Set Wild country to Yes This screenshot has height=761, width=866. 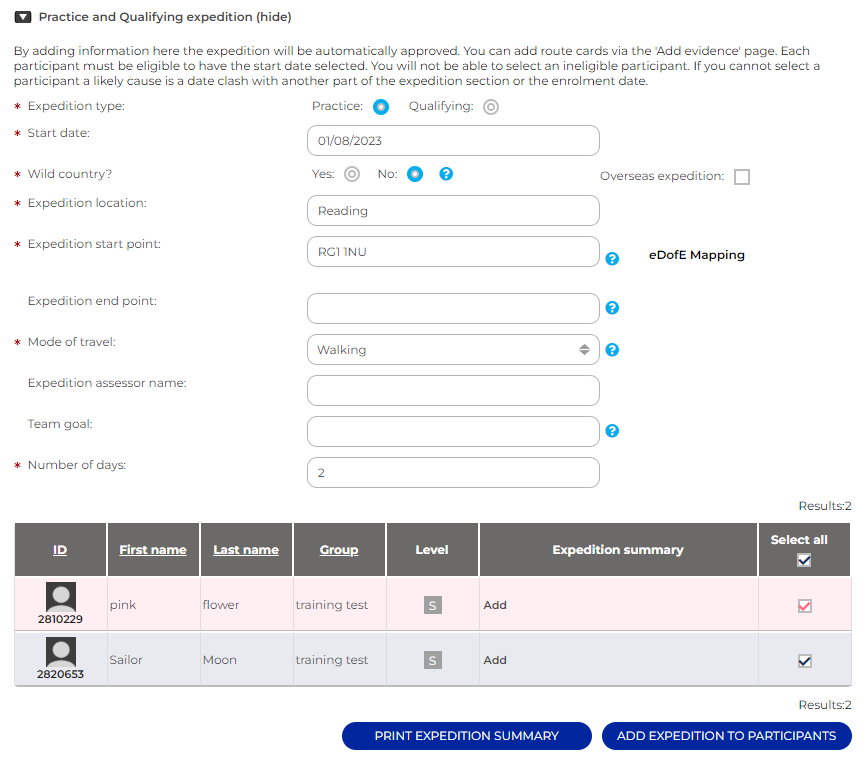click(350, 174)
